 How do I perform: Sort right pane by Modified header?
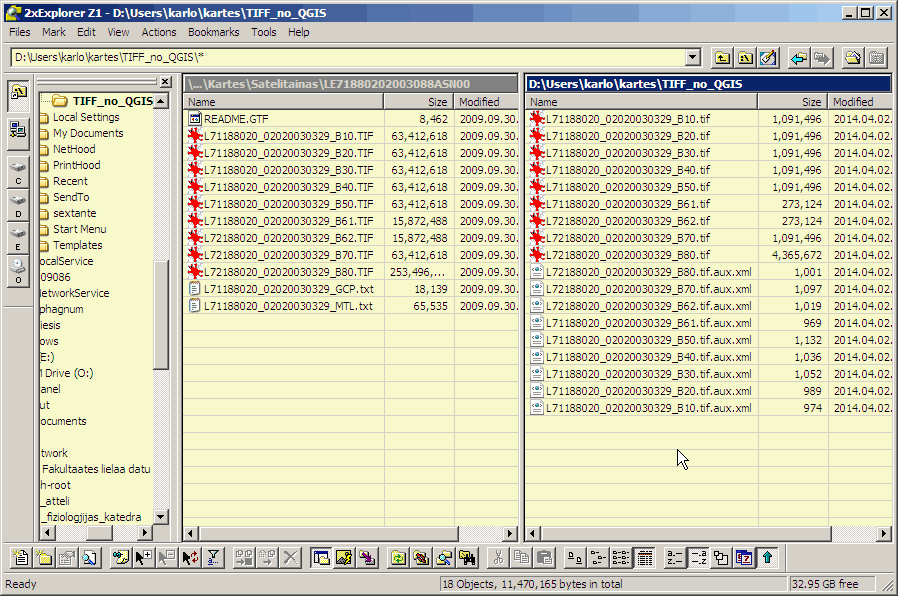[x=860, y=102]
